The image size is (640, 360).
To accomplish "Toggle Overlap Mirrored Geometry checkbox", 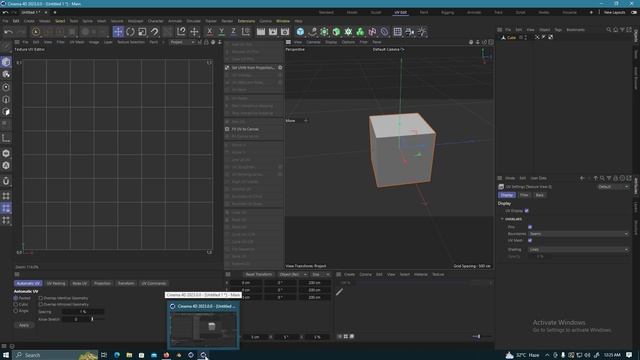I will pos(41,304).
